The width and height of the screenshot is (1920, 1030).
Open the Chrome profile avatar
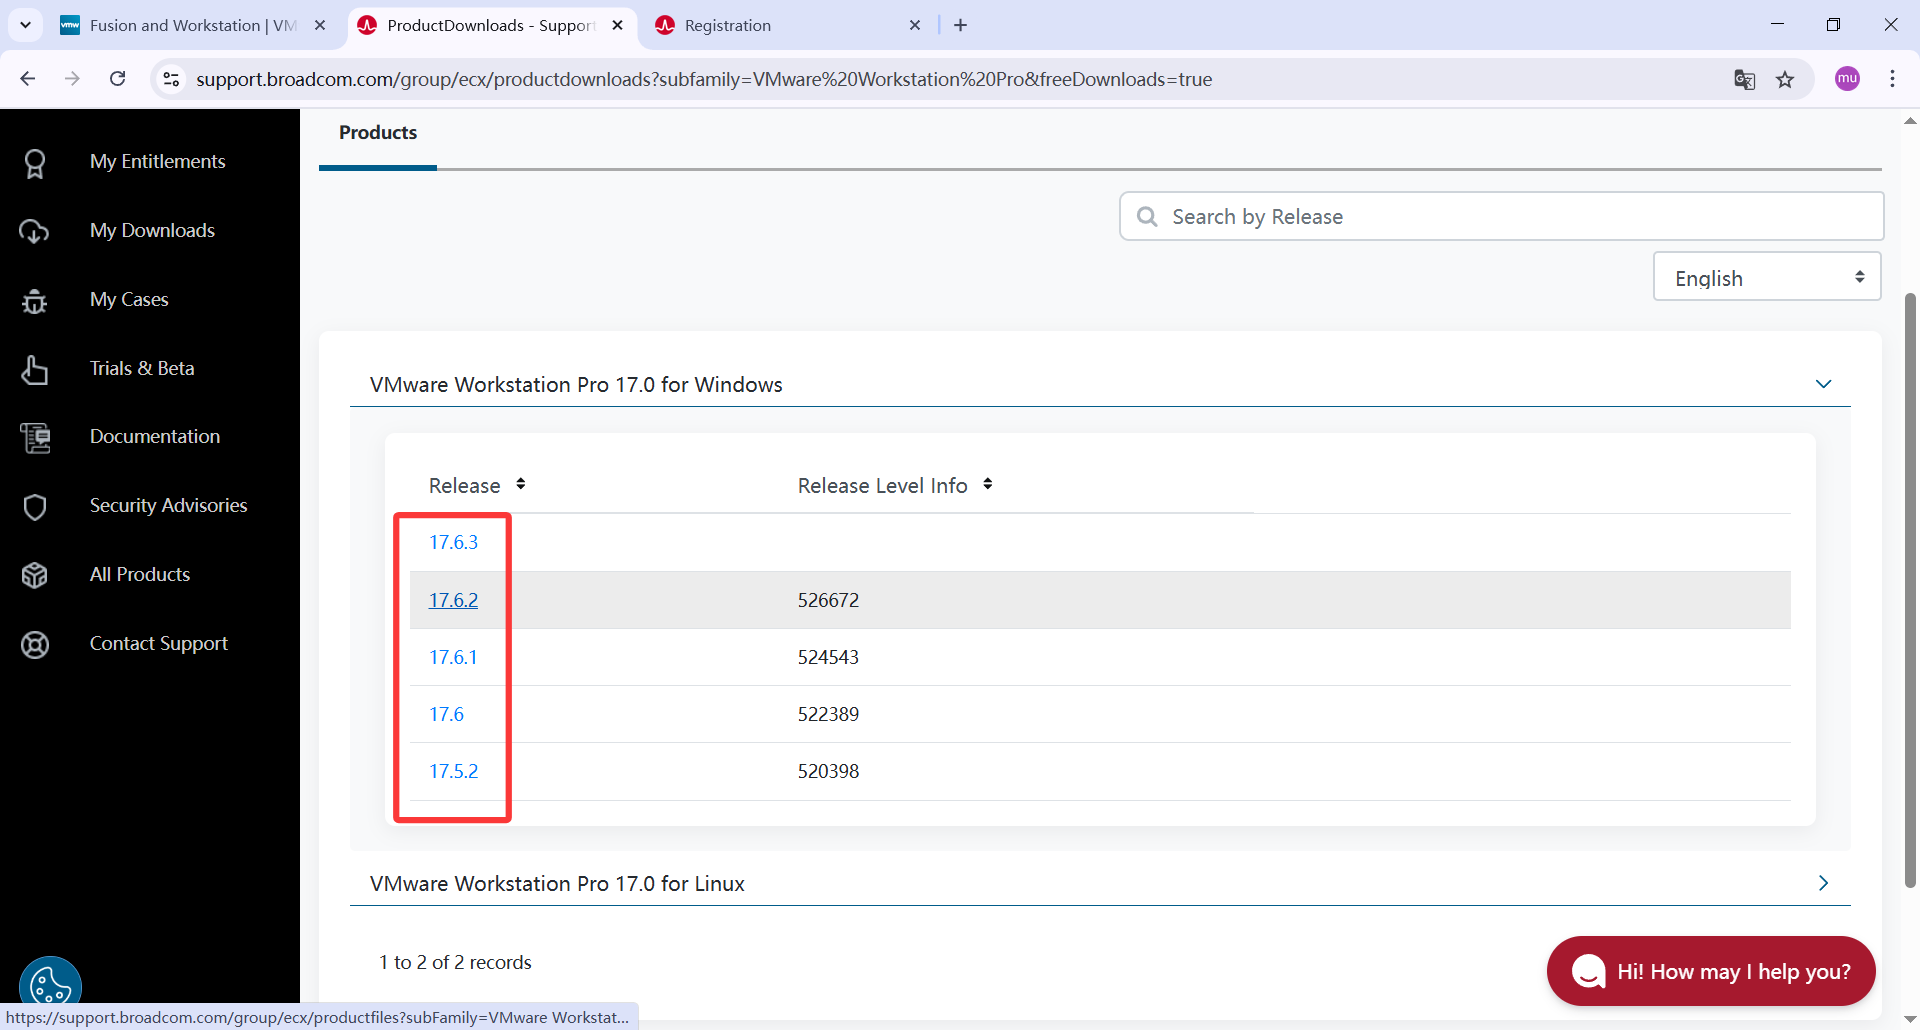pos(1847,79)
